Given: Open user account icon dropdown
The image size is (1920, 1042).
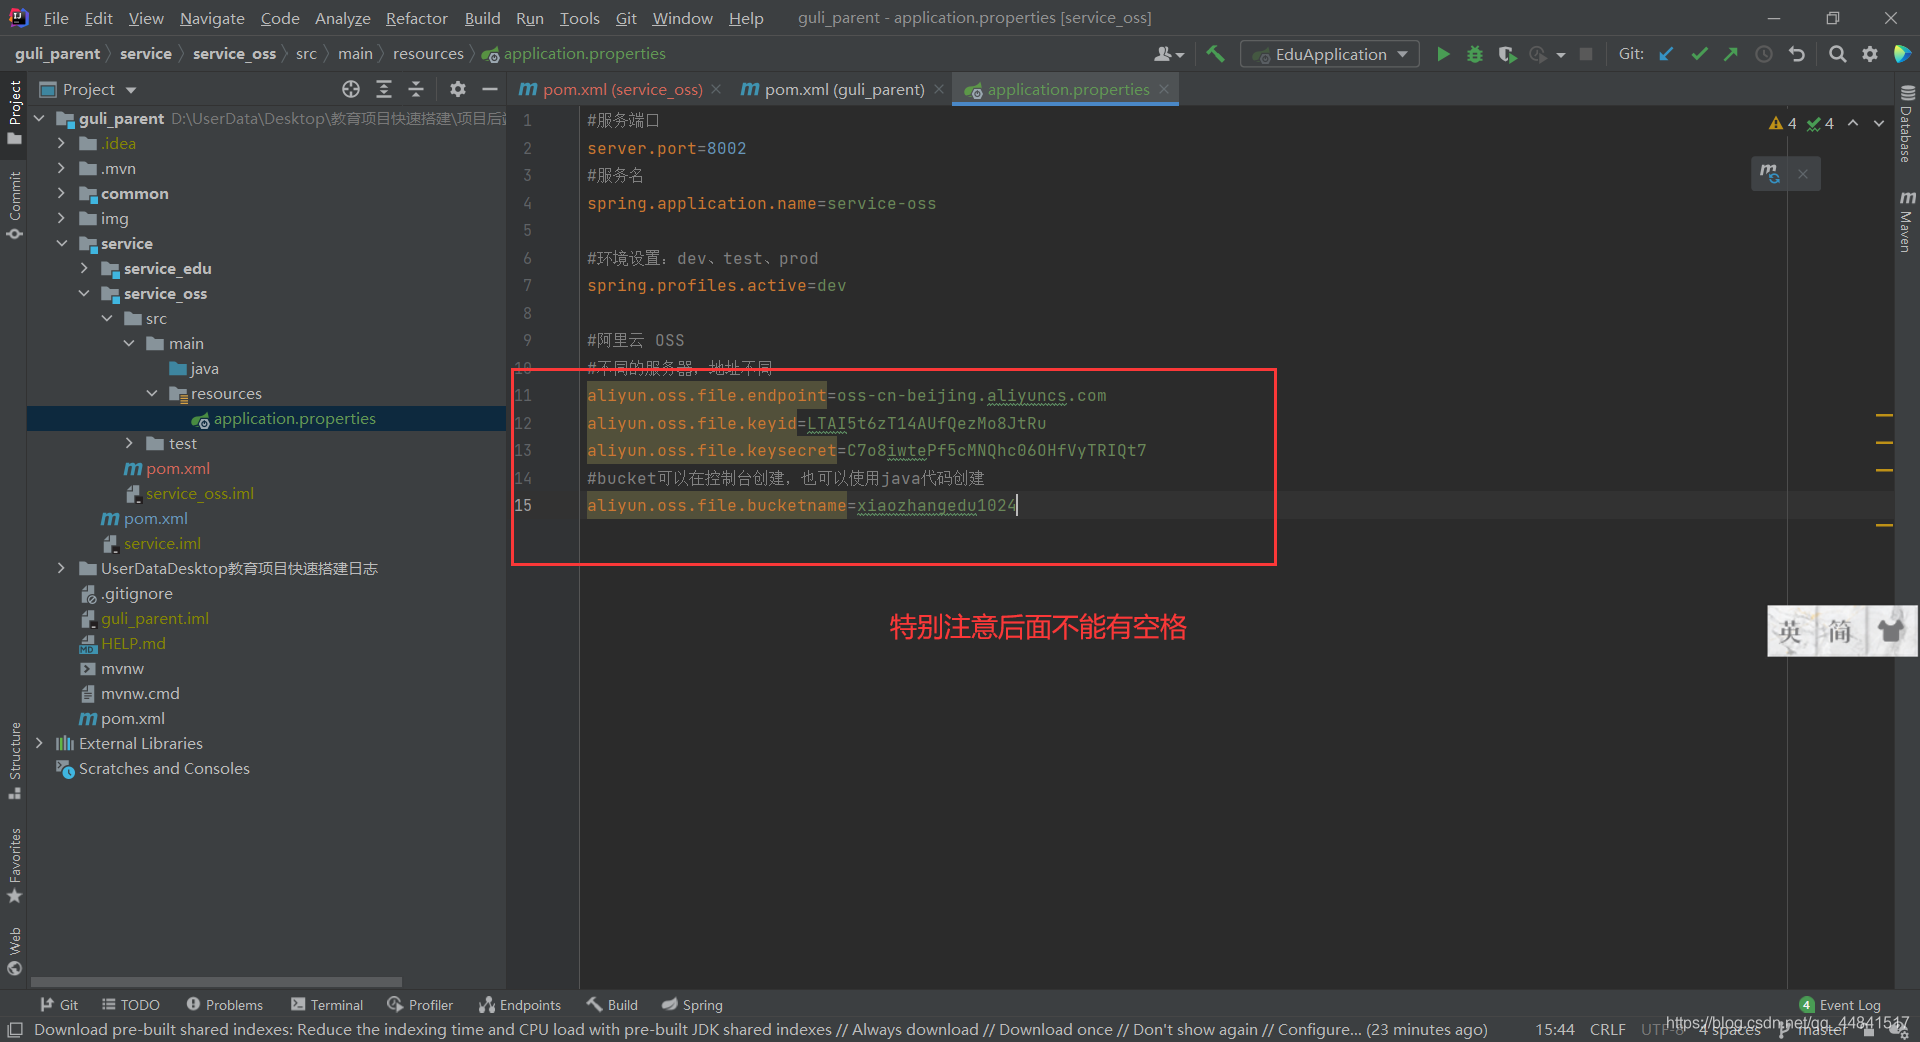Looking at the screenshot, I should (1168, 54).
